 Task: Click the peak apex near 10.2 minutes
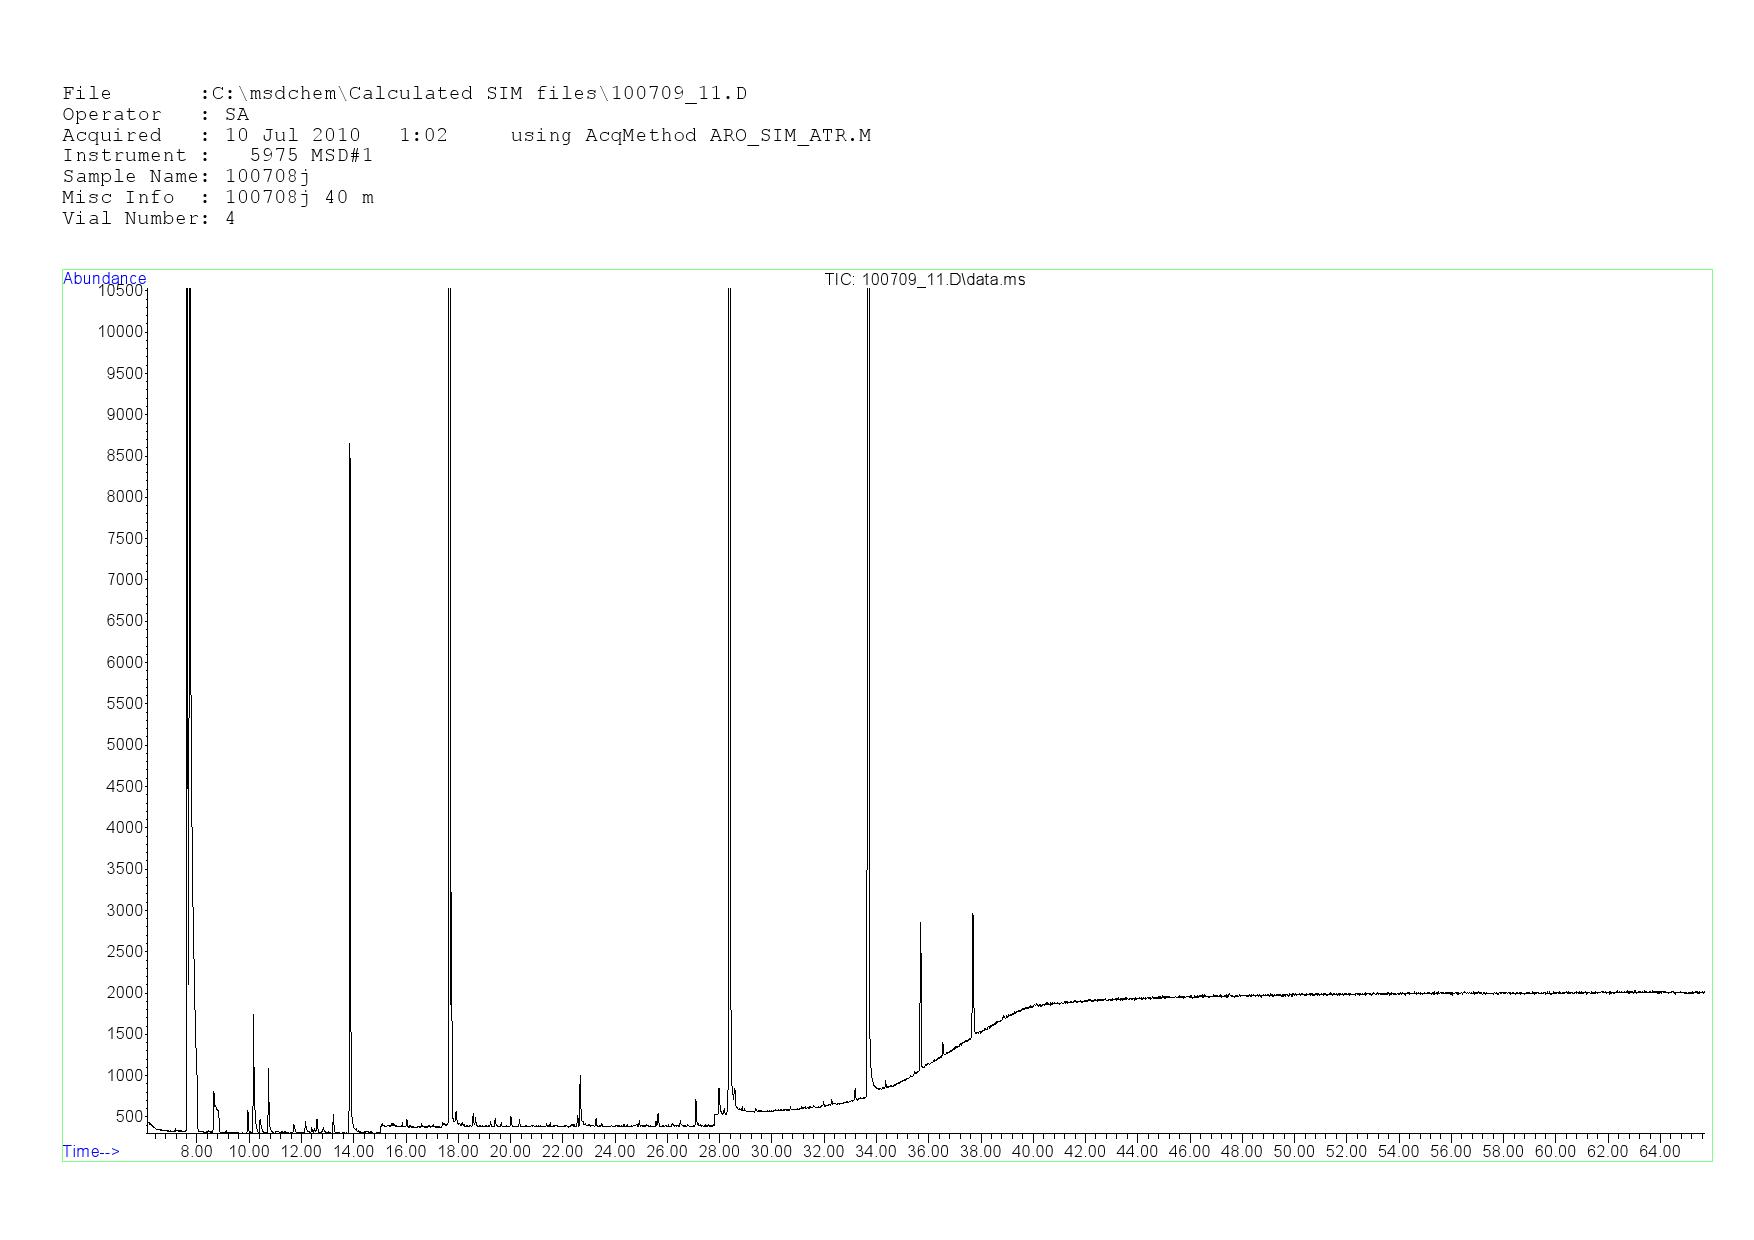pos(253,1017)
